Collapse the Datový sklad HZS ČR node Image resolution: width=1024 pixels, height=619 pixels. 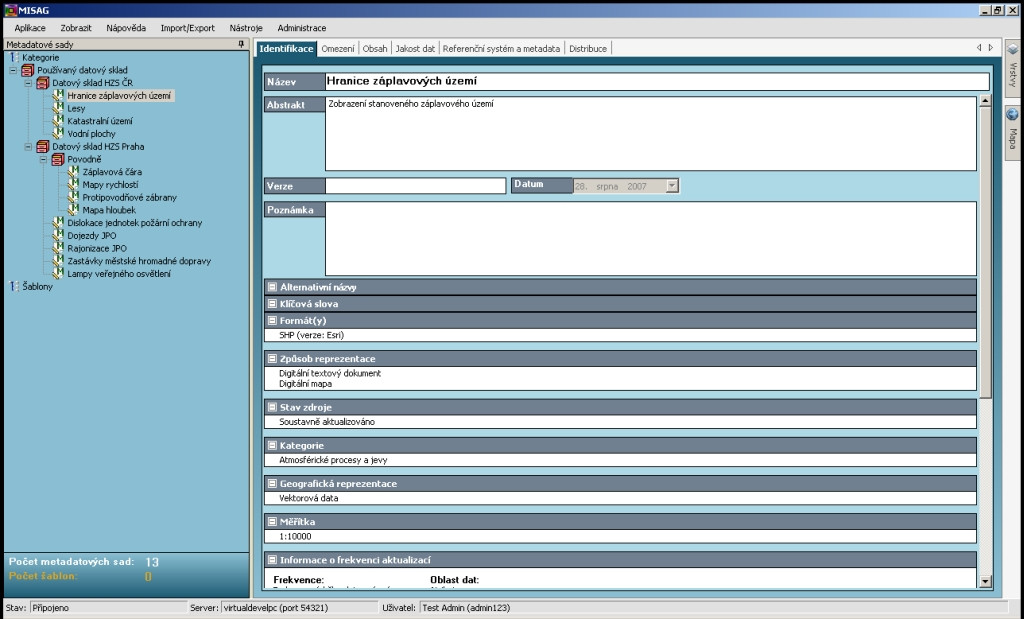[x=28, y=83]
